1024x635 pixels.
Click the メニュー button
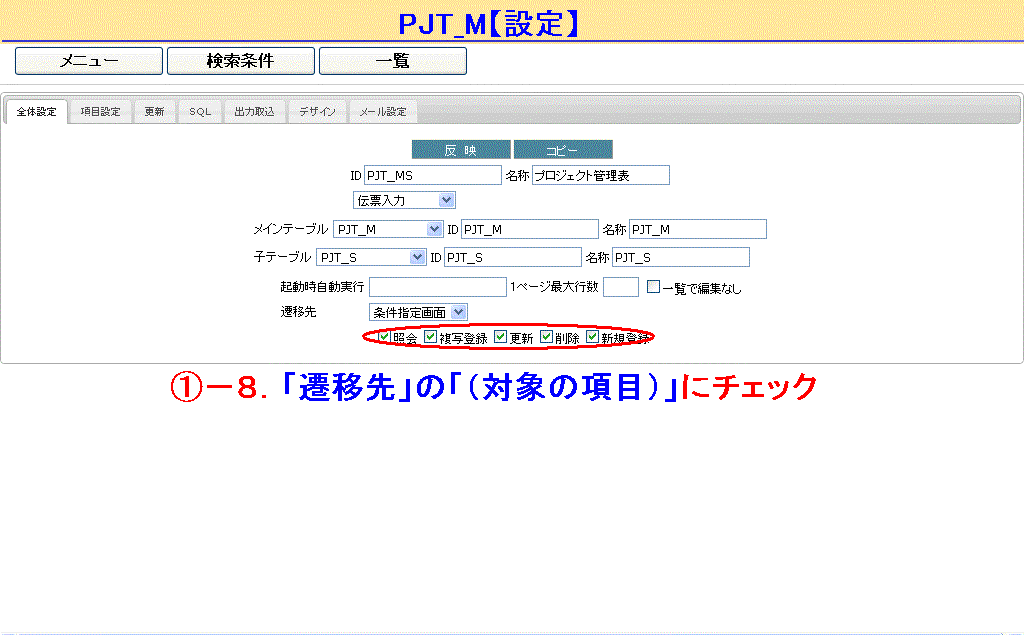89,61
